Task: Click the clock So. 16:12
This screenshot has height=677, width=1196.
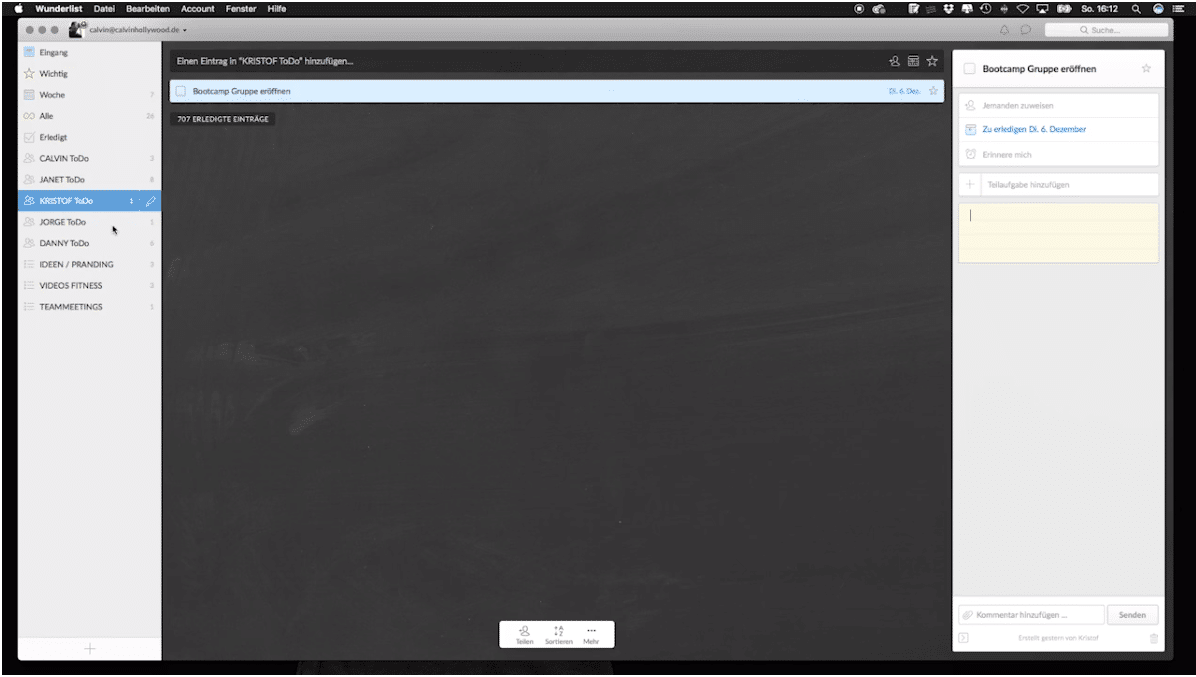Action: pyautogui.click(x=1099, y=8)
